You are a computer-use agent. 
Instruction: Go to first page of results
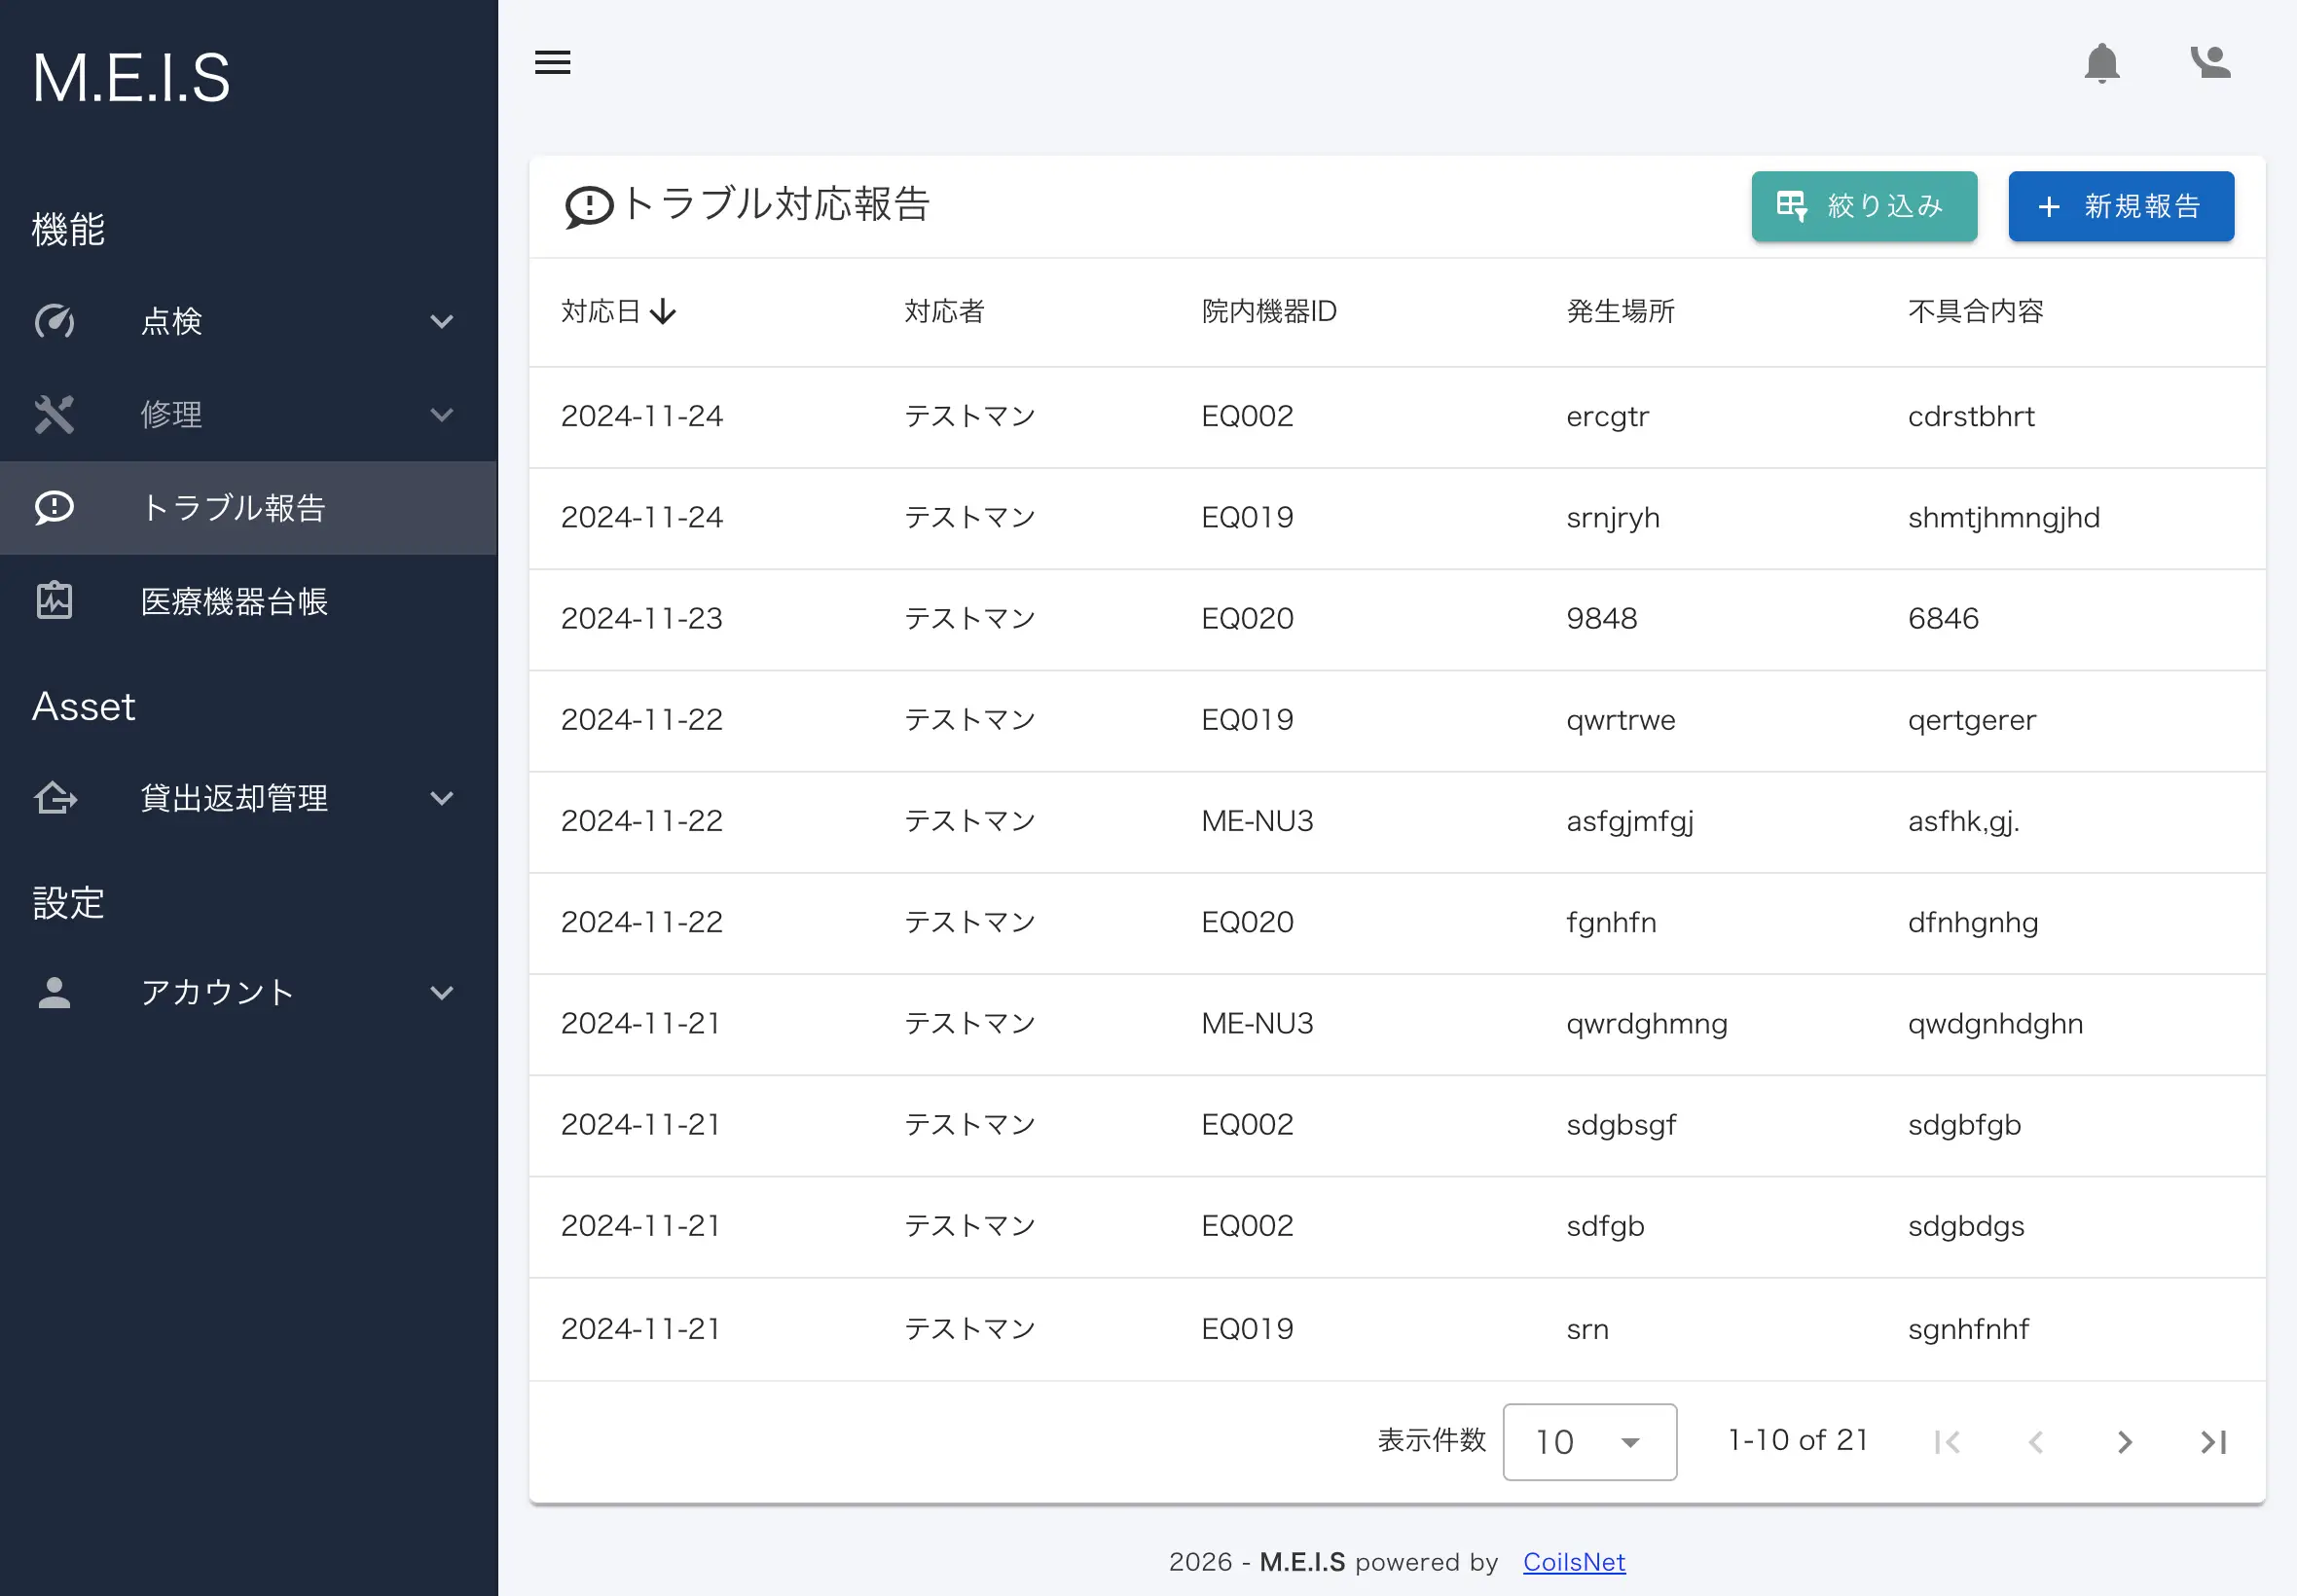(1946, 1442)
